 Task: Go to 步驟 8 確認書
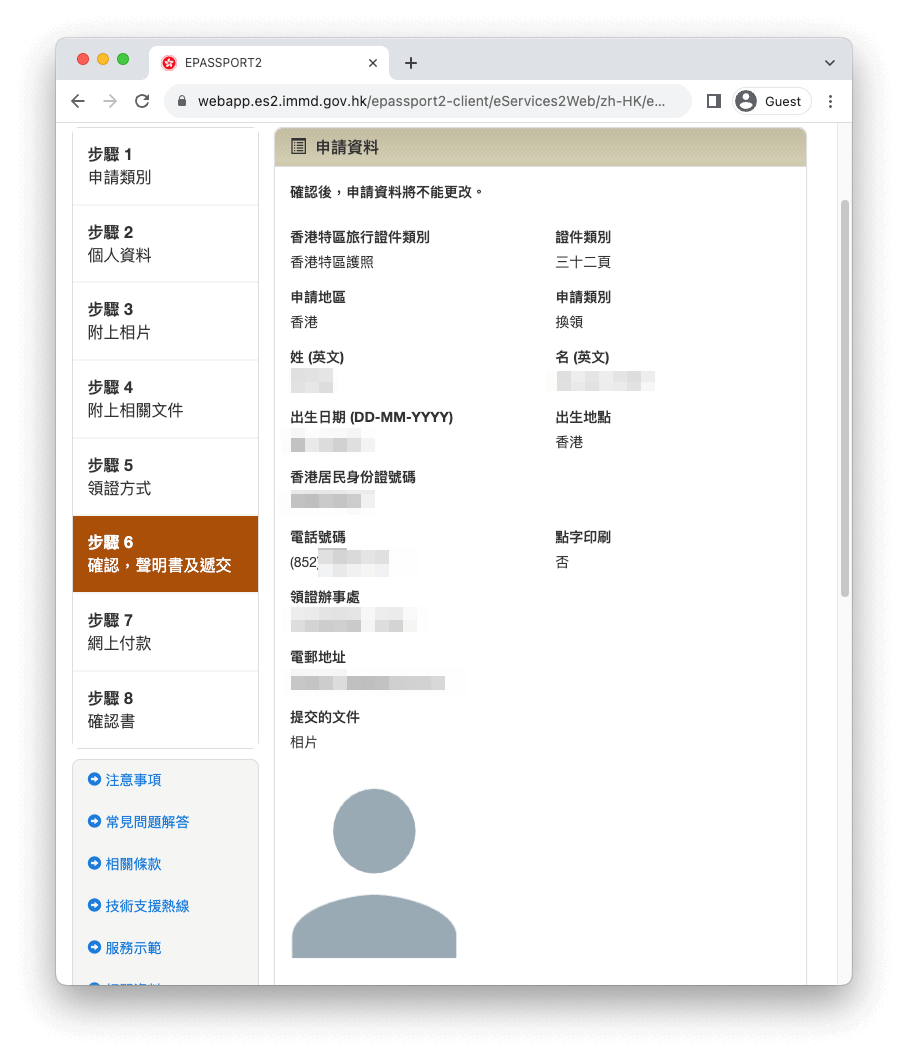pos(166,709)
